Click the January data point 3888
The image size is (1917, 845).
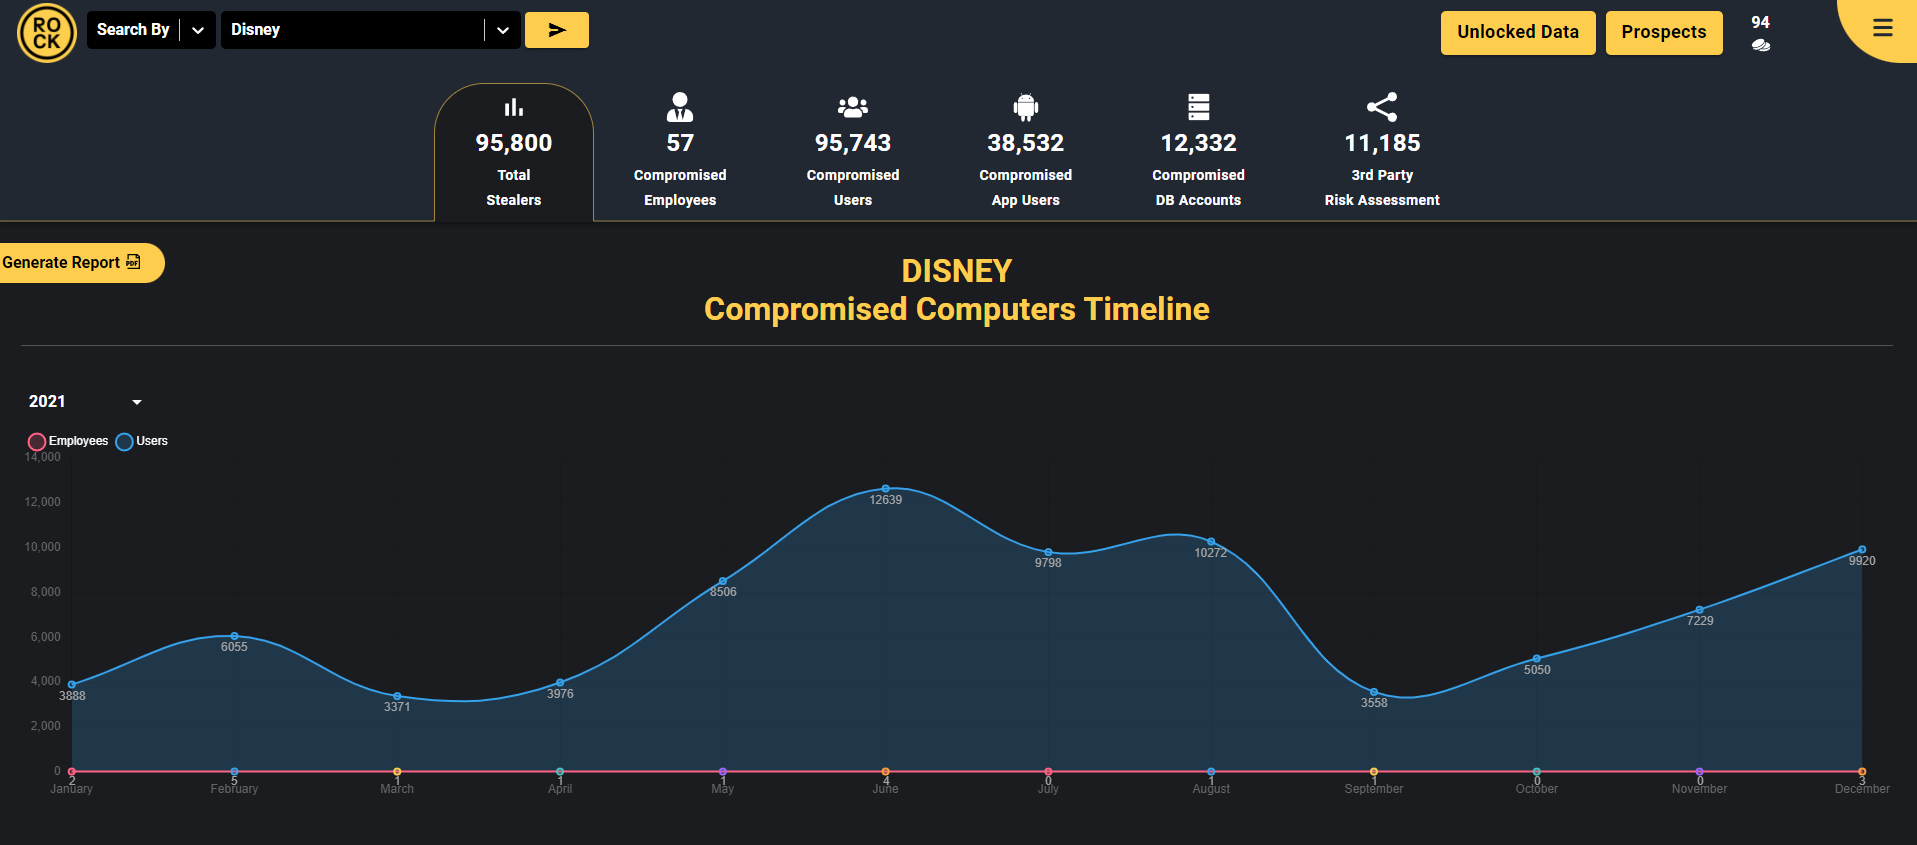(x=72, y=685)
